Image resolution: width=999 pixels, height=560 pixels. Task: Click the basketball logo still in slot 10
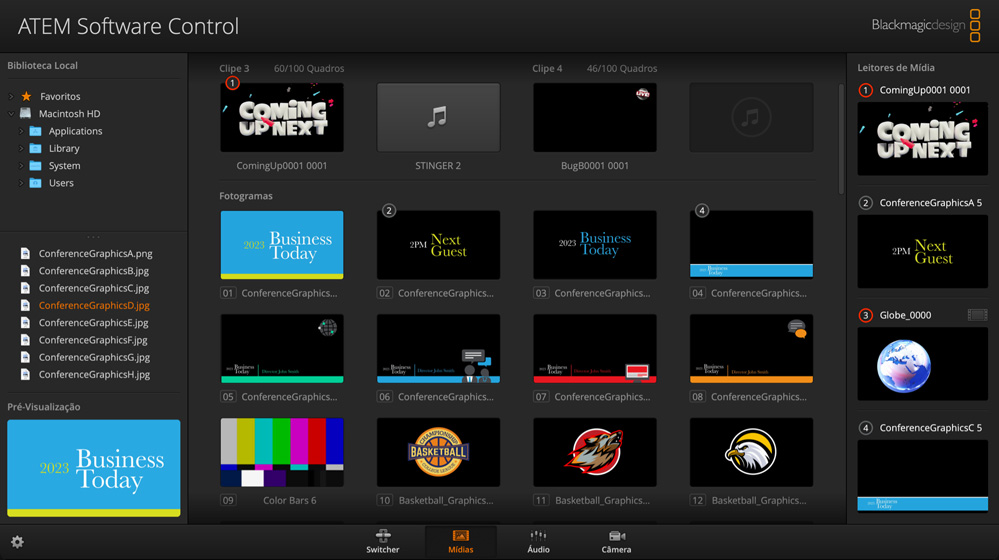coord(438,453)
